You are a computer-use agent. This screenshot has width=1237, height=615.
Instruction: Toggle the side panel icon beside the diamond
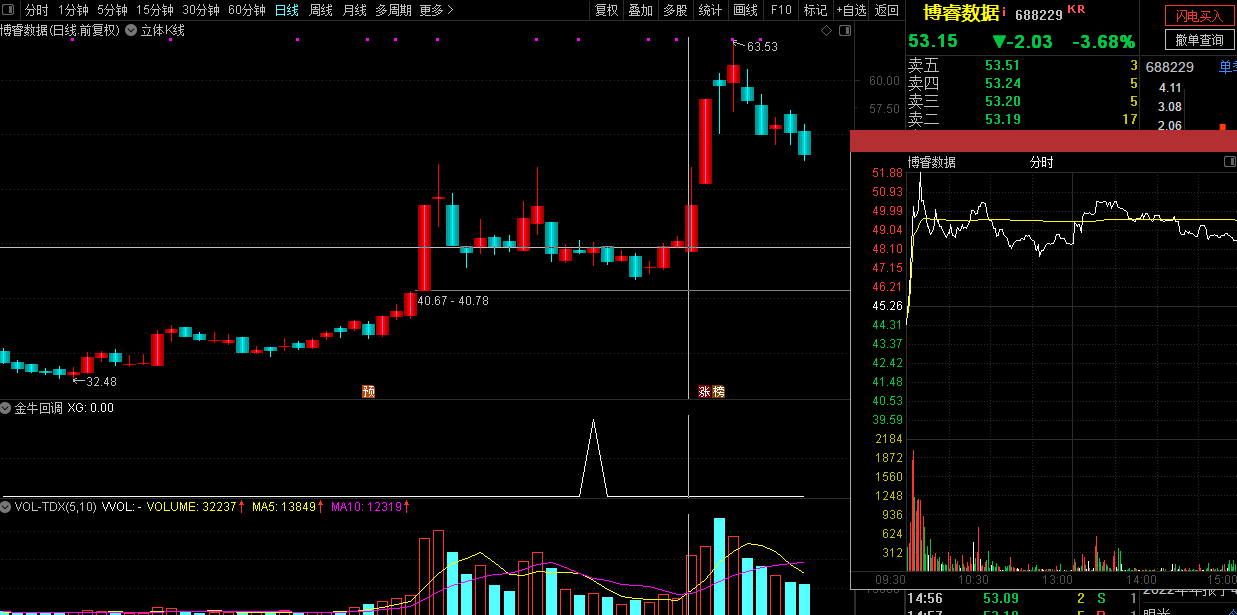tap(844, 31)
